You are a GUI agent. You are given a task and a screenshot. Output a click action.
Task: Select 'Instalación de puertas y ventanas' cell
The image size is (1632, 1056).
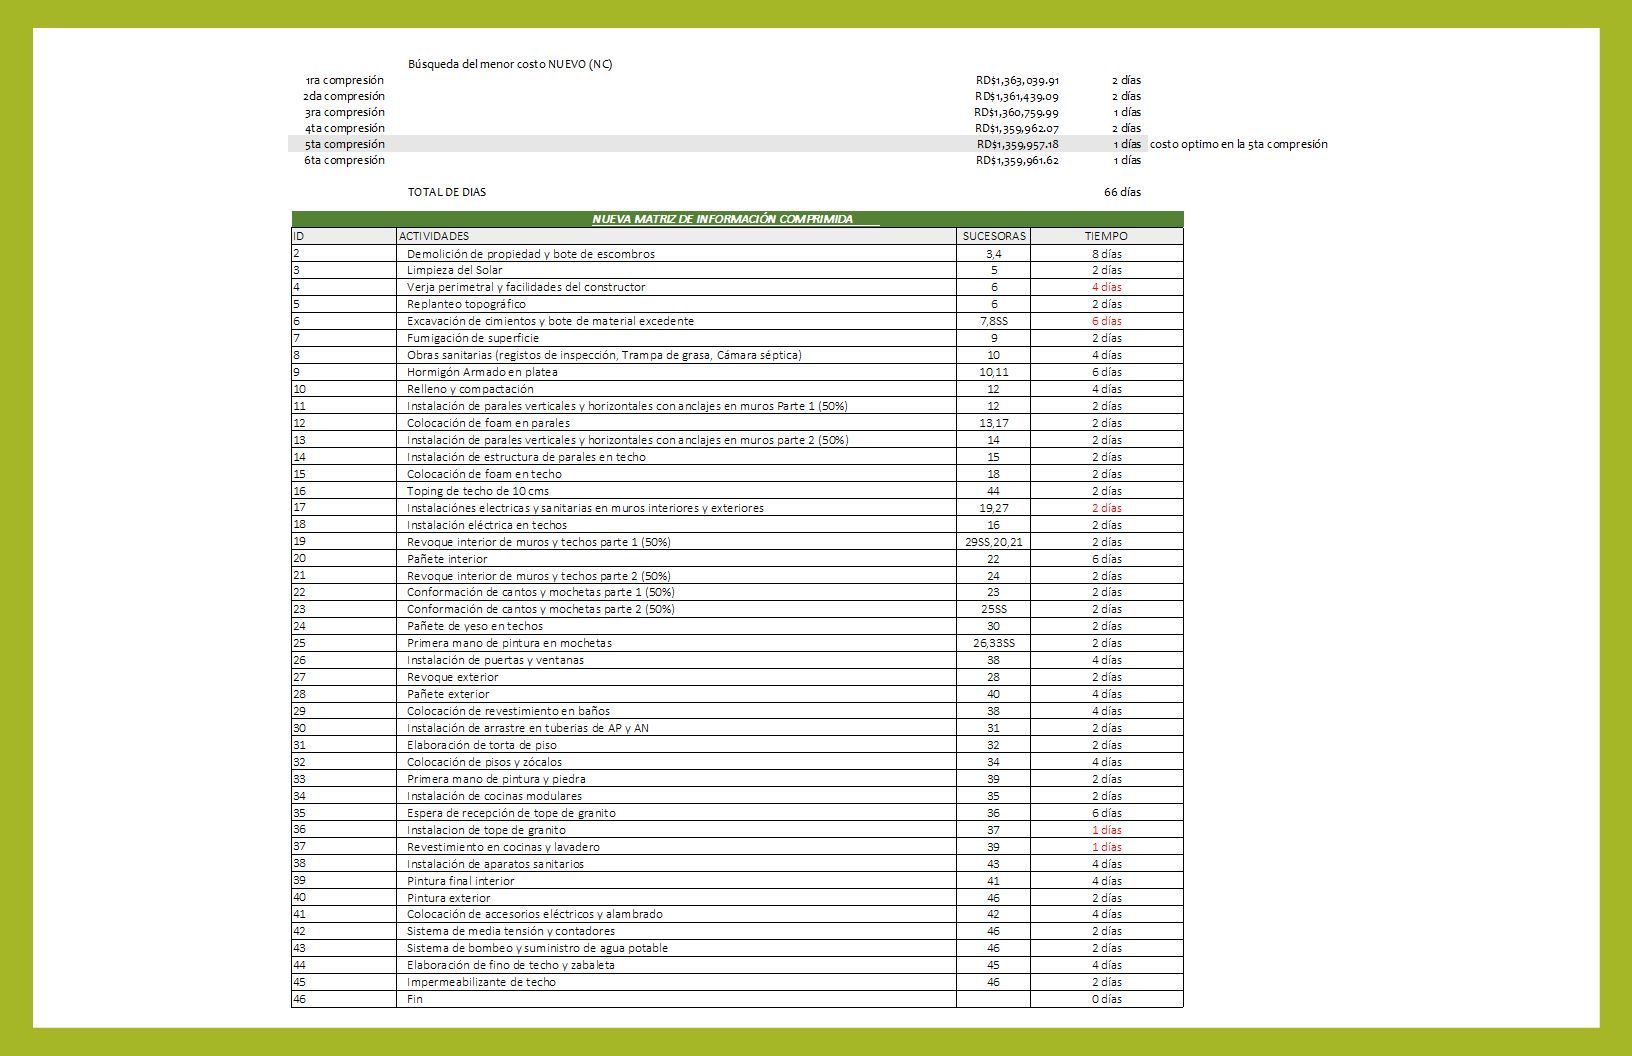[676, 660]
